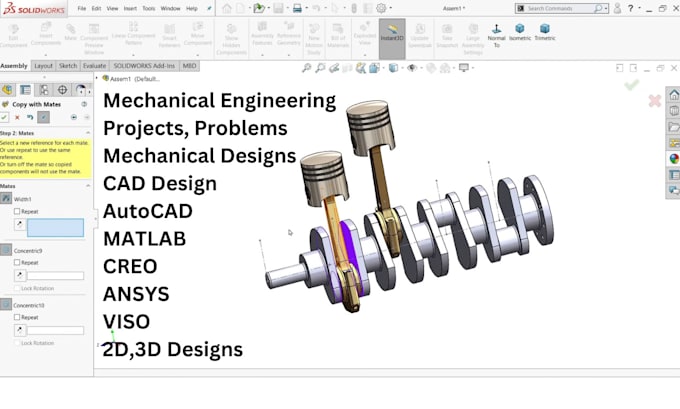Image resolution: width=680 pixels, height=409 pixels.
Task: Start a New Motion Study
Action: (x=314, y=40)
